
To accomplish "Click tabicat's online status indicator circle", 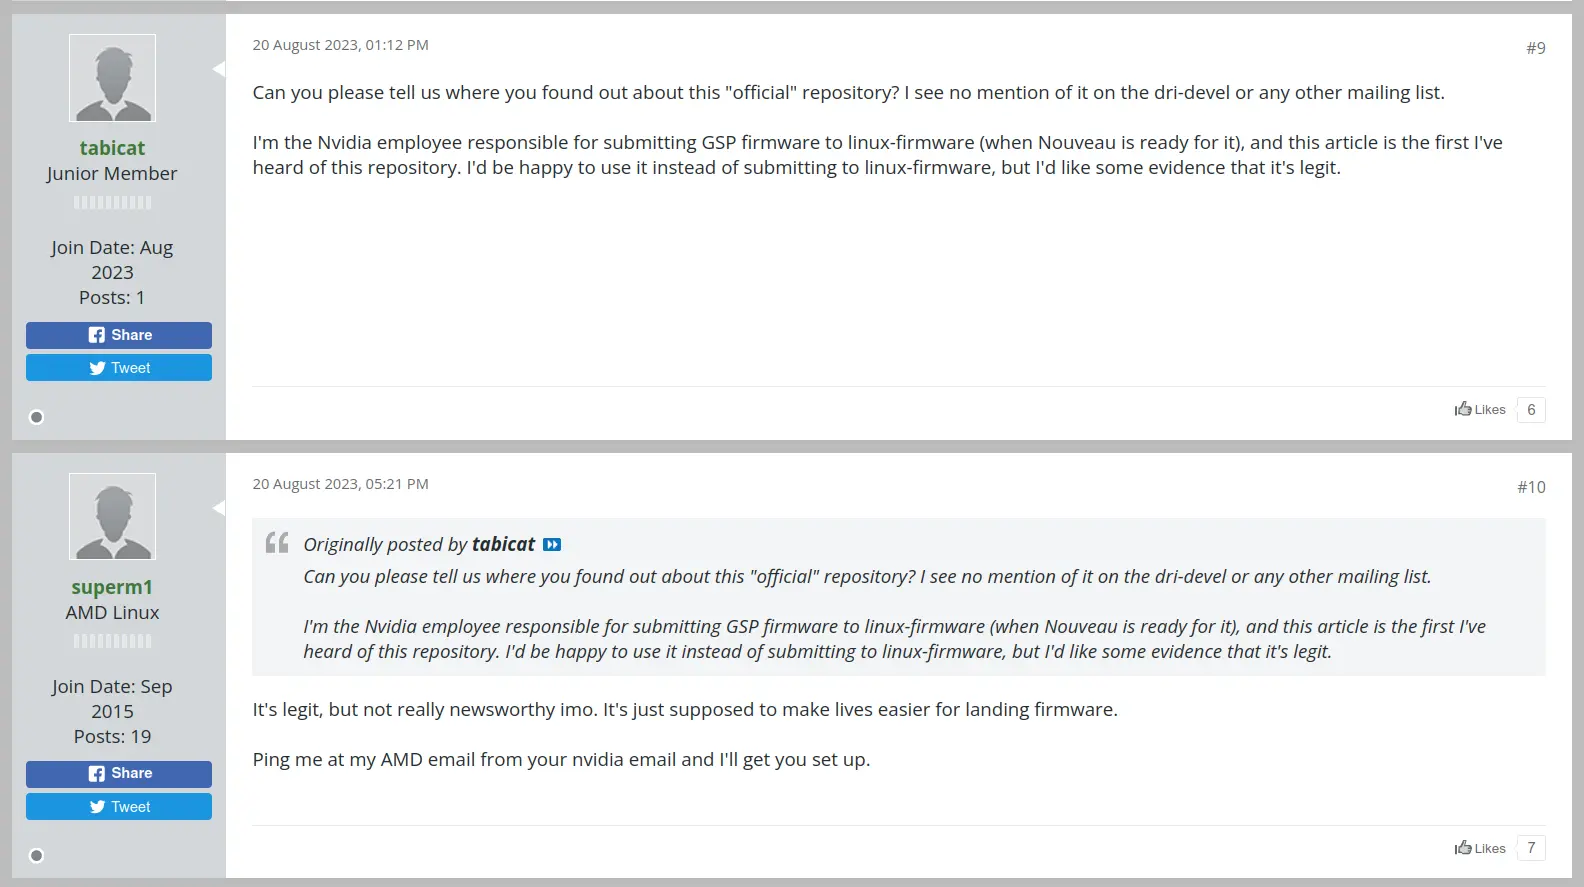I will pos(37,417).
